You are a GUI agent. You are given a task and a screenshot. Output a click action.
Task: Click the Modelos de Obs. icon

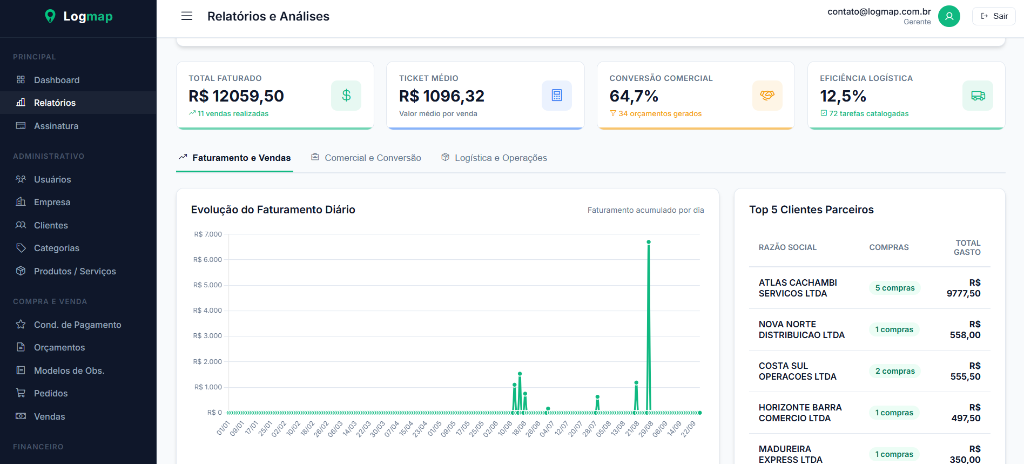21,370
